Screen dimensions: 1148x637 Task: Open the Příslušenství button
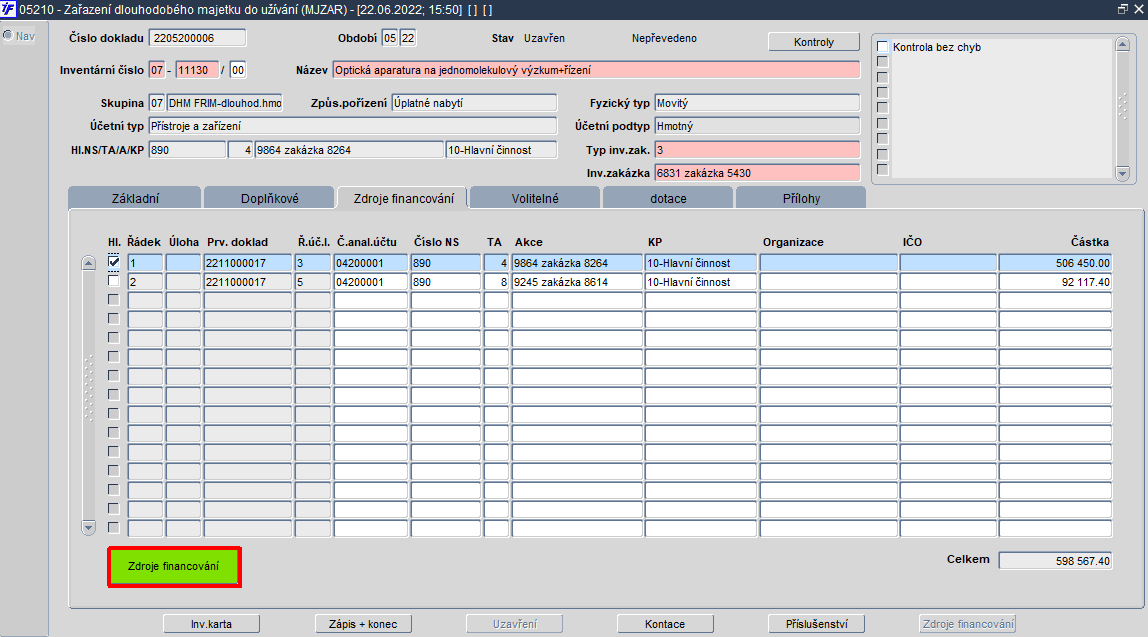tap(816, 624)
